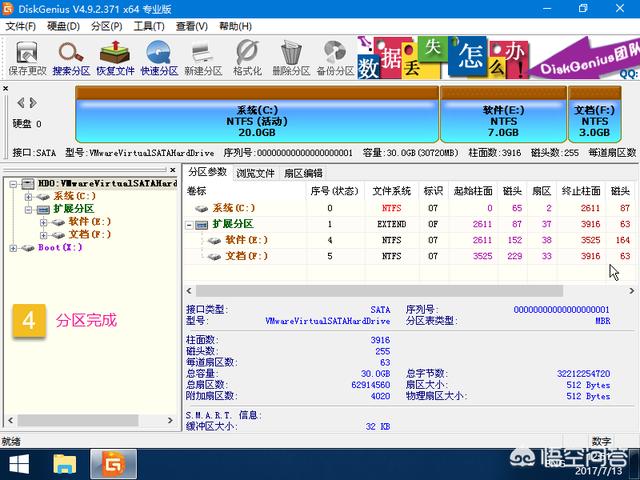The height and width of the screenshot is (480, 640).
Task: Select 系统(C:) in the left tree
Action: click(x=75, y=196)
